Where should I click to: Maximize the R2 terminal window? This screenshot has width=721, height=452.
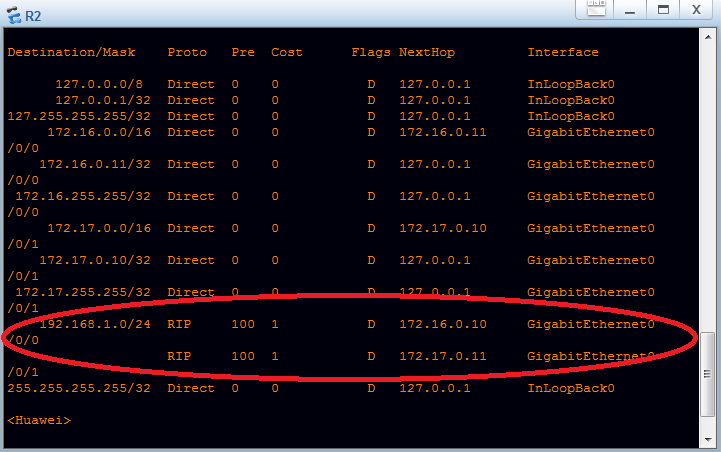click(x=663, y=10)
